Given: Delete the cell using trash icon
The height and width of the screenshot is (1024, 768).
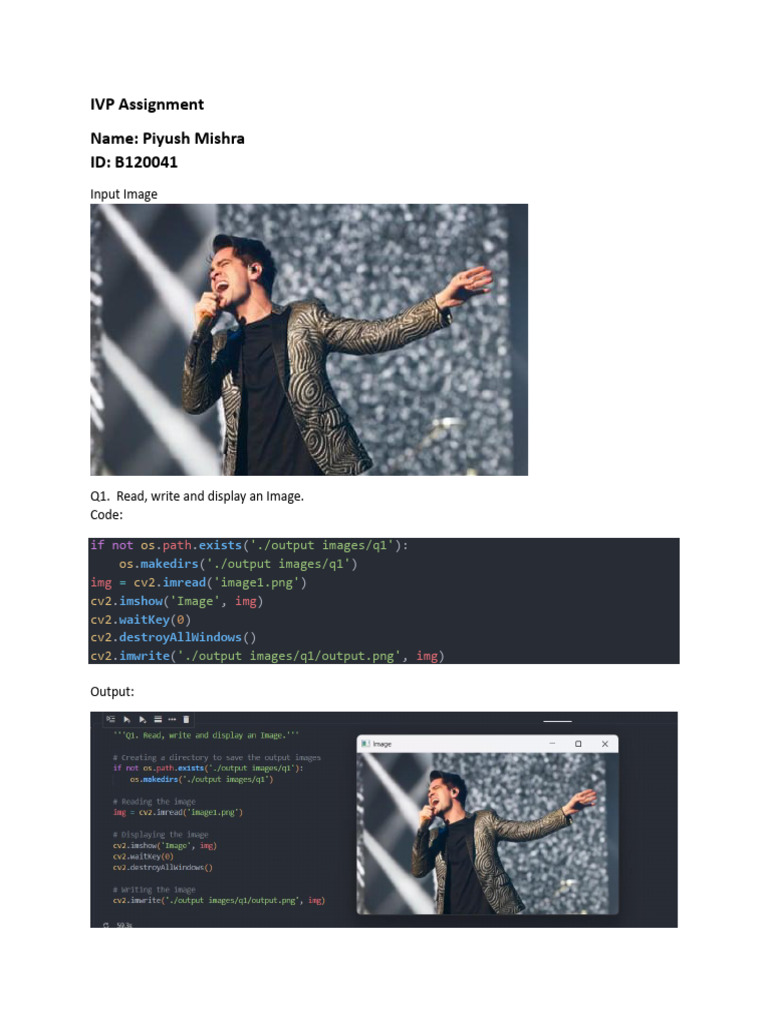Looking at the screenshot, I should pos(186,719).
